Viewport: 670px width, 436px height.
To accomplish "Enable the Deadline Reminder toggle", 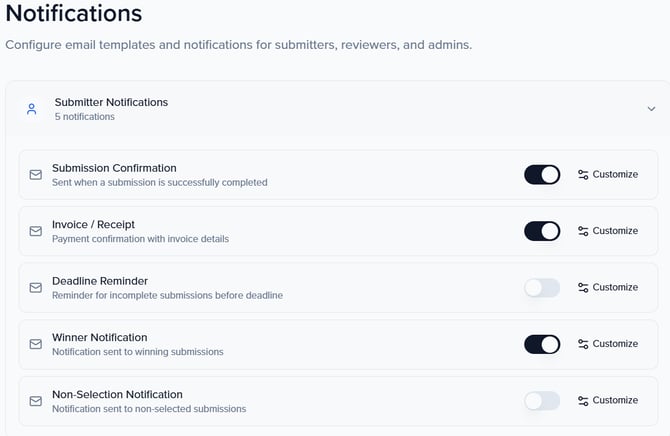I will [x=542, y=288].
